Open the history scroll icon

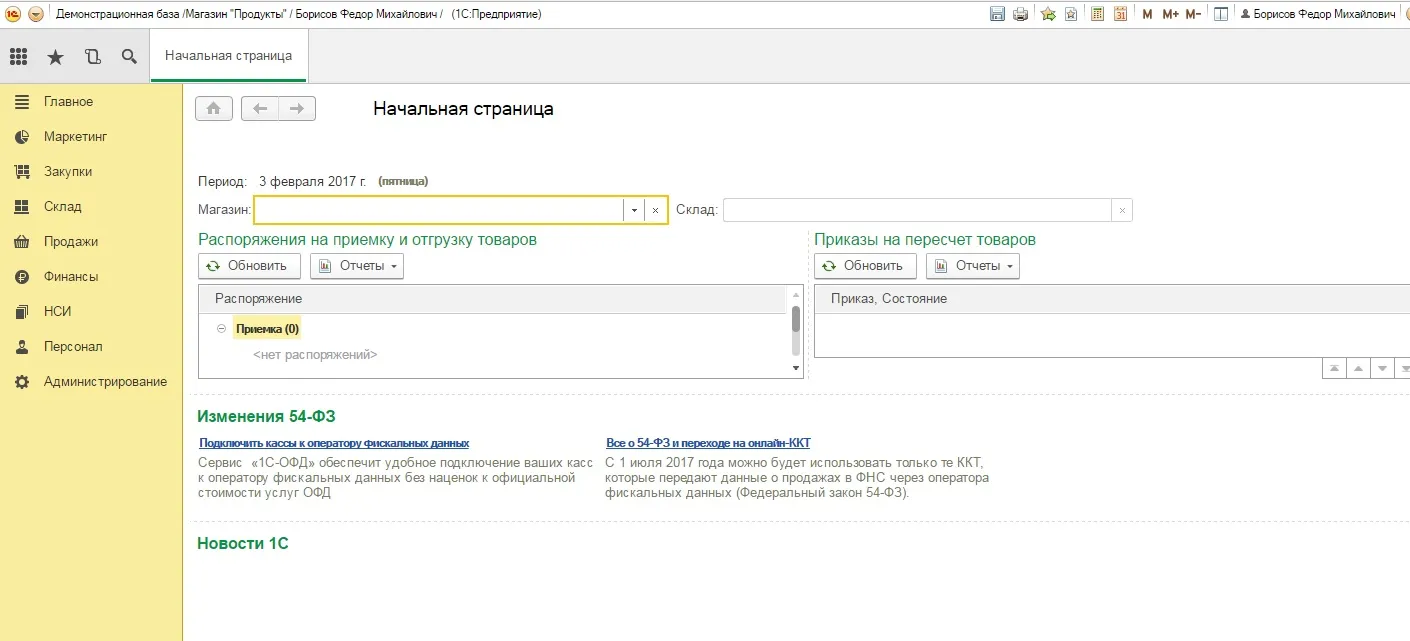[93, 57]
